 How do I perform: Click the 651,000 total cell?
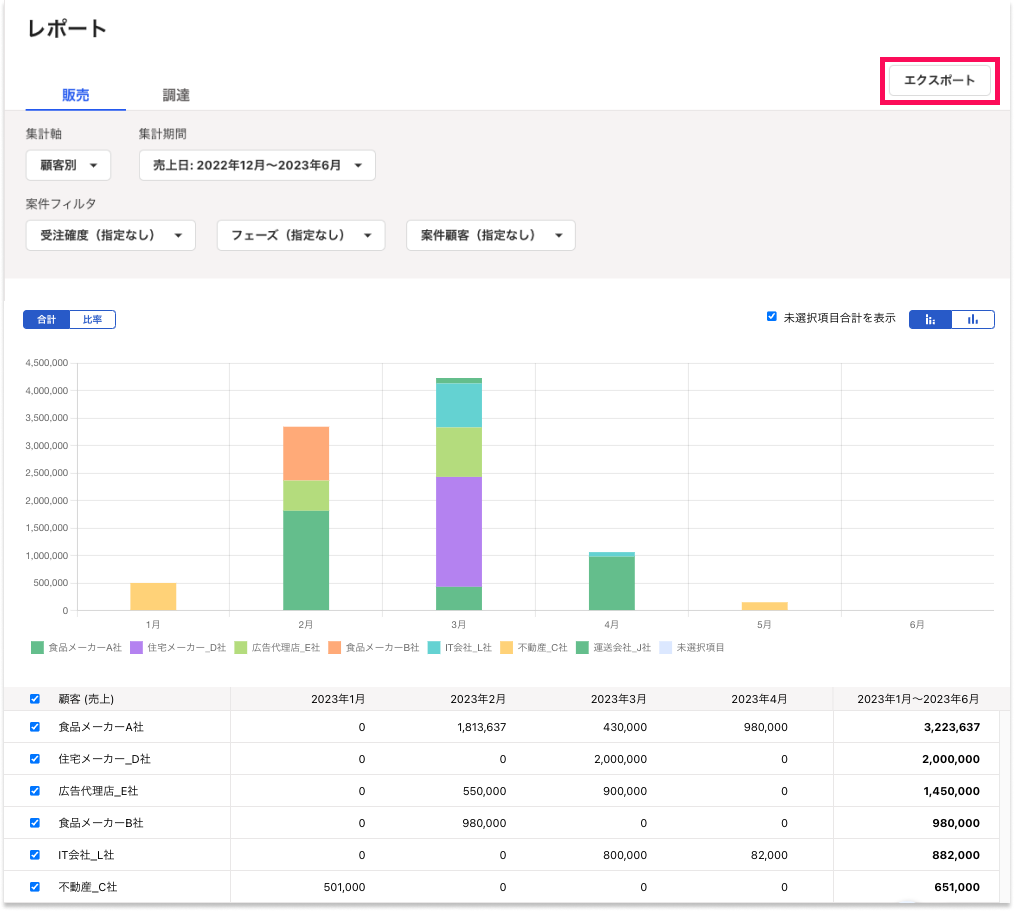957,887
